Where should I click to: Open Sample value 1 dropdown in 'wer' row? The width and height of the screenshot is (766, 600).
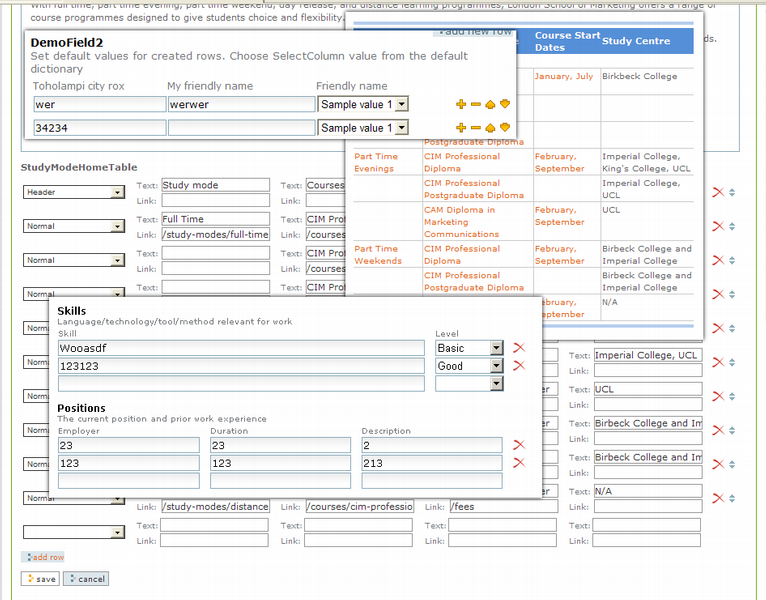click(402, 104)
